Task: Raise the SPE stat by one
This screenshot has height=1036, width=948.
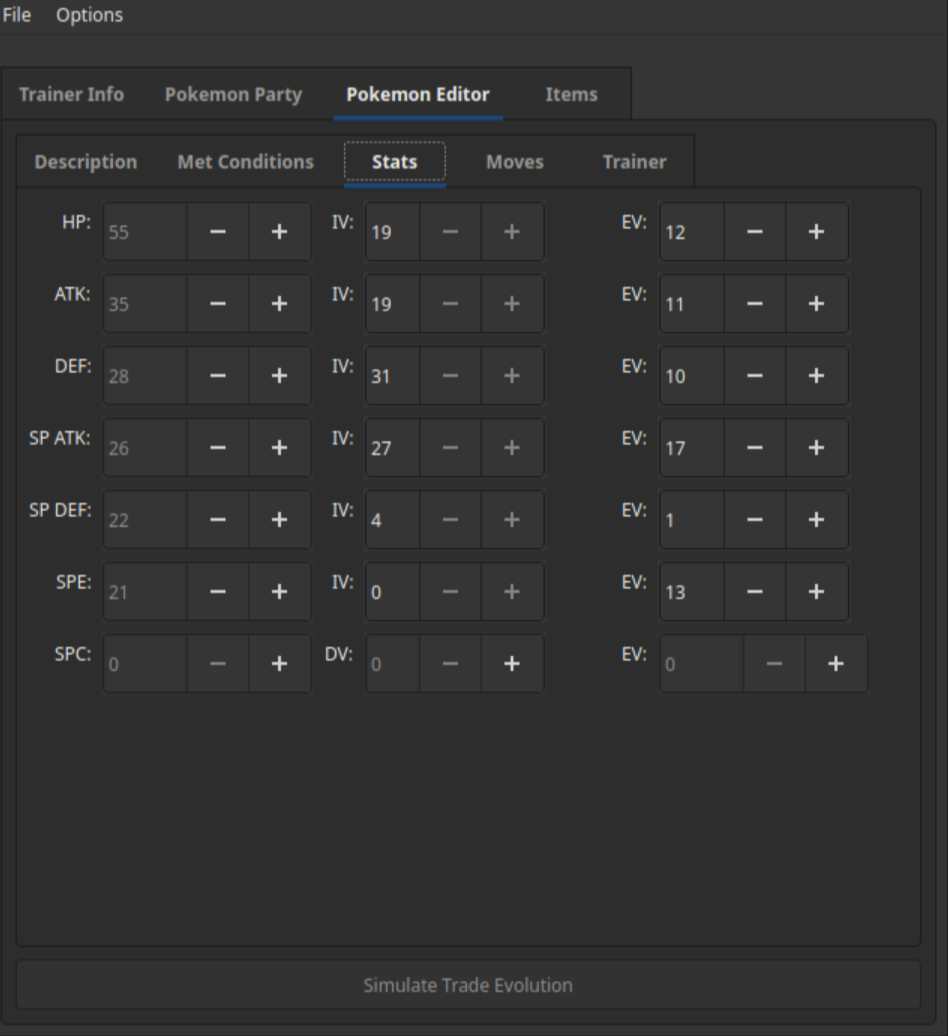Action: coord(279,592)
